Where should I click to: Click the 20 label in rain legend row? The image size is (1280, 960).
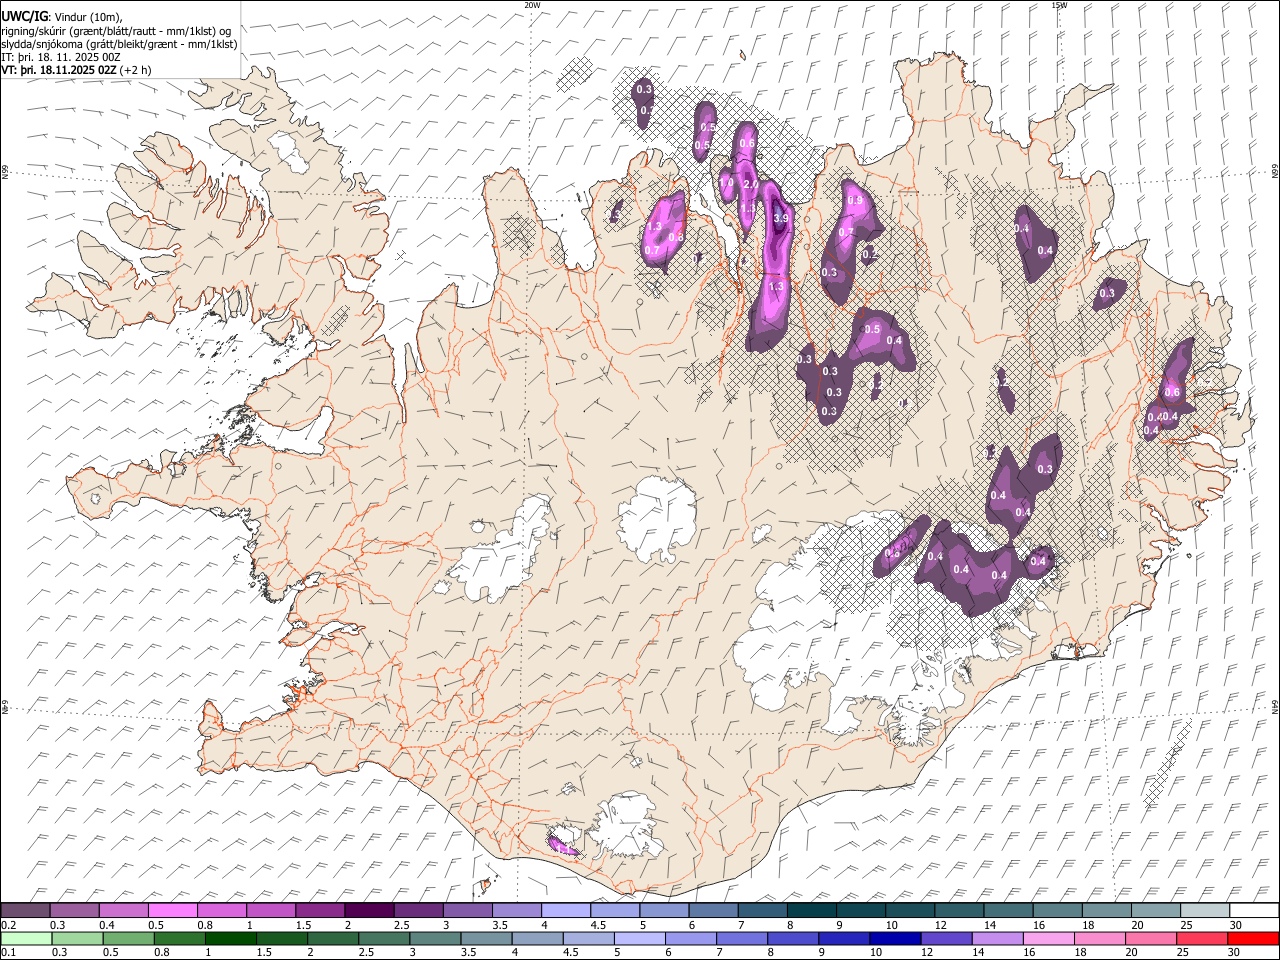click(1131, 953)
